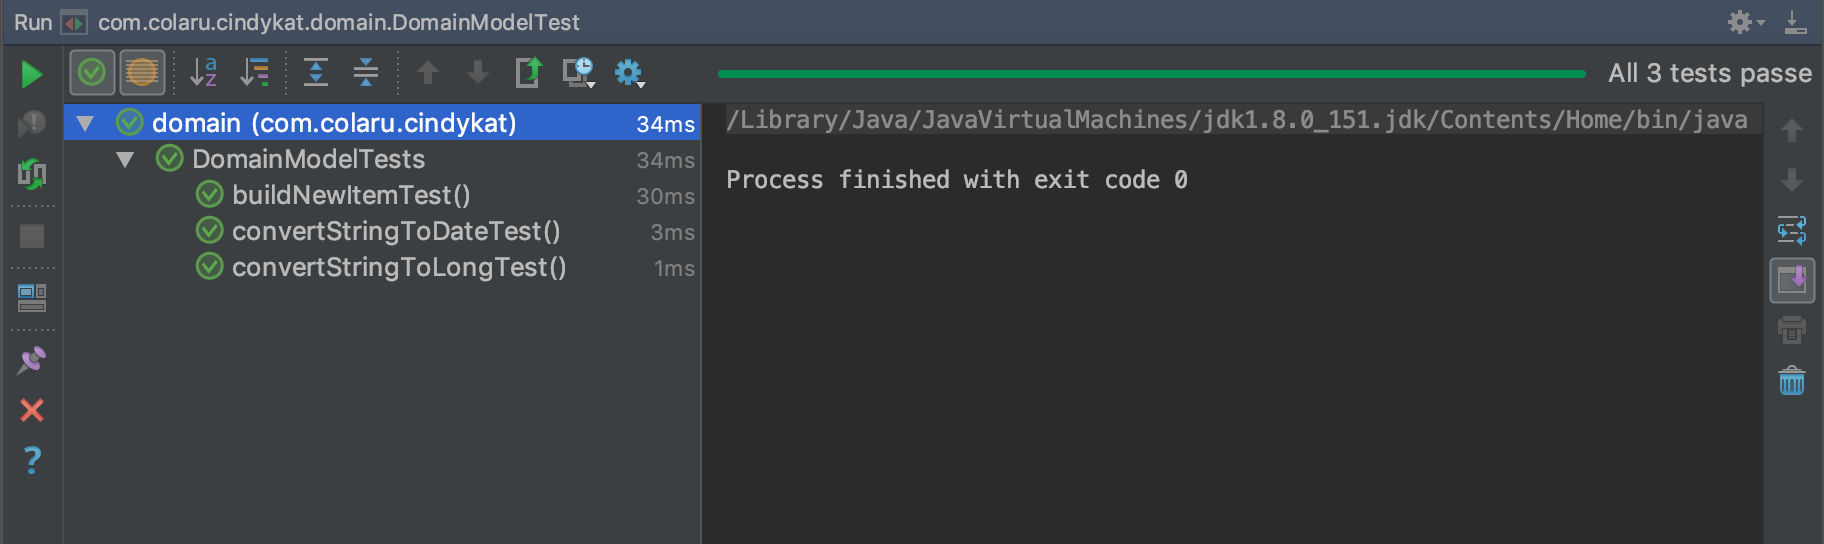The height and width of the screenshot is (544, 1824).
Task: Sort tests alphabetically
Action: pyautogui.click(x=204, y=72)
